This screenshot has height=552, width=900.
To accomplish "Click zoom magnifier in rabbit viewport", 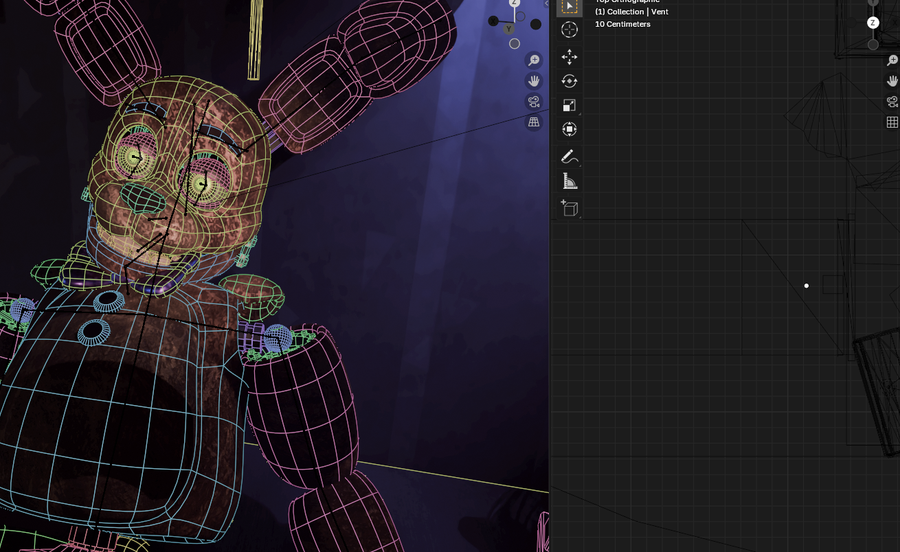I will pyautogui.click(x=534, y=60).
